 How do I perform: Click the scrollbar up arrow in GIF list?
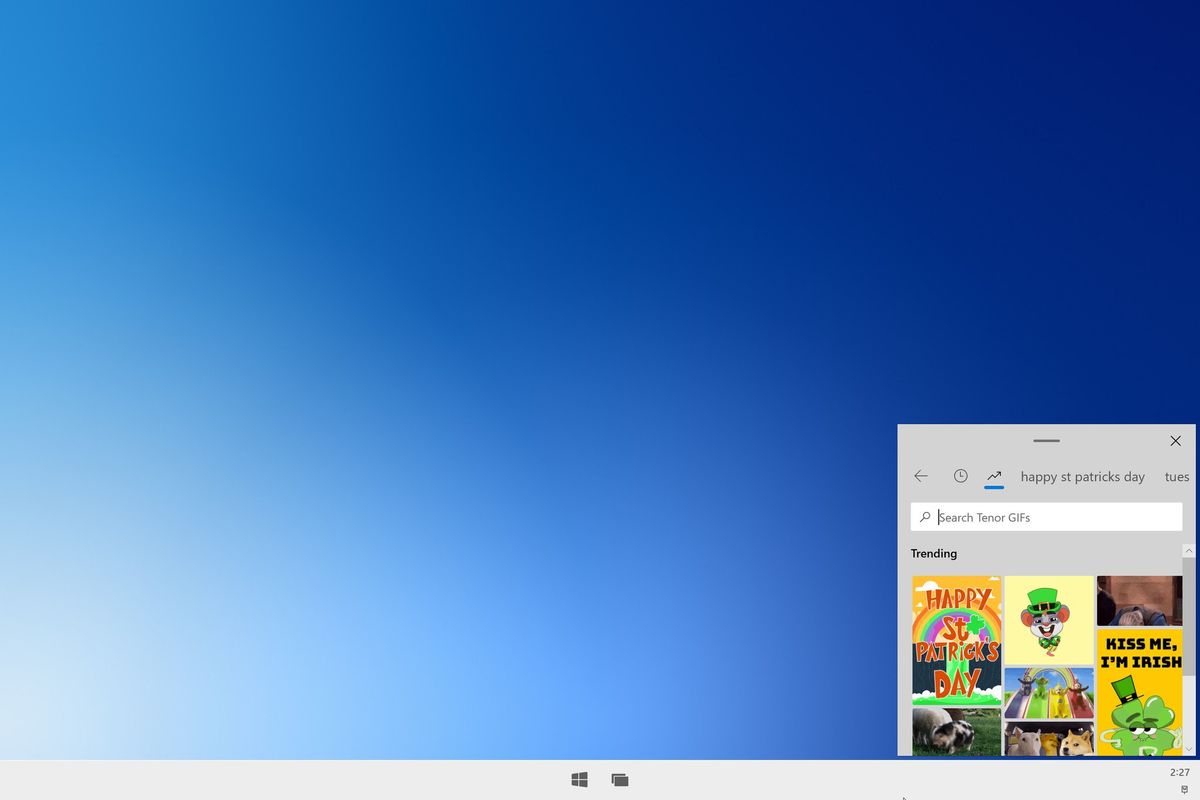1188,551
